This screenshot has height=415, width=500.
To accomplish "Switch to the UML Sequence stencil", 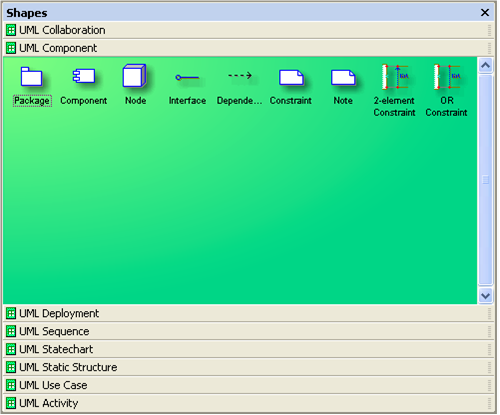I will [54, 332].
